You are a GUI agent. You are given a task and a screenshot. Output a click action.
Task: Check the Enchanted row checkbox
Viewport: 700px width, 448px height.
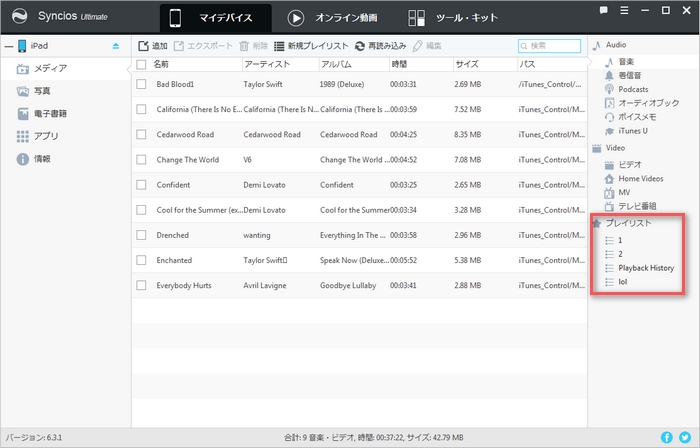point(141,260)
